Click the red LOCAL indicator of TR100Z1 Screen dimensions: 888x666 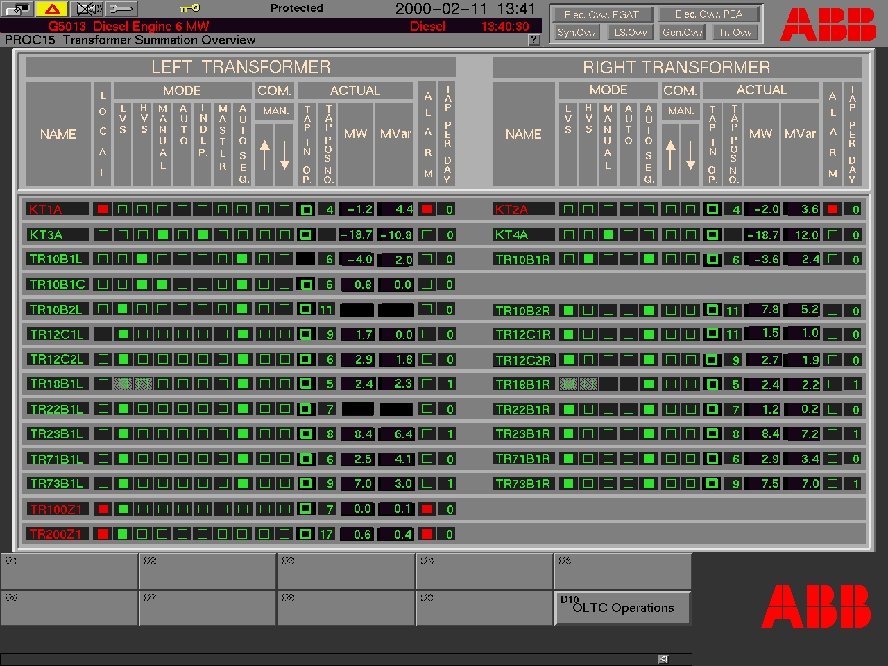pyautogui.click(x=103, y=509)
